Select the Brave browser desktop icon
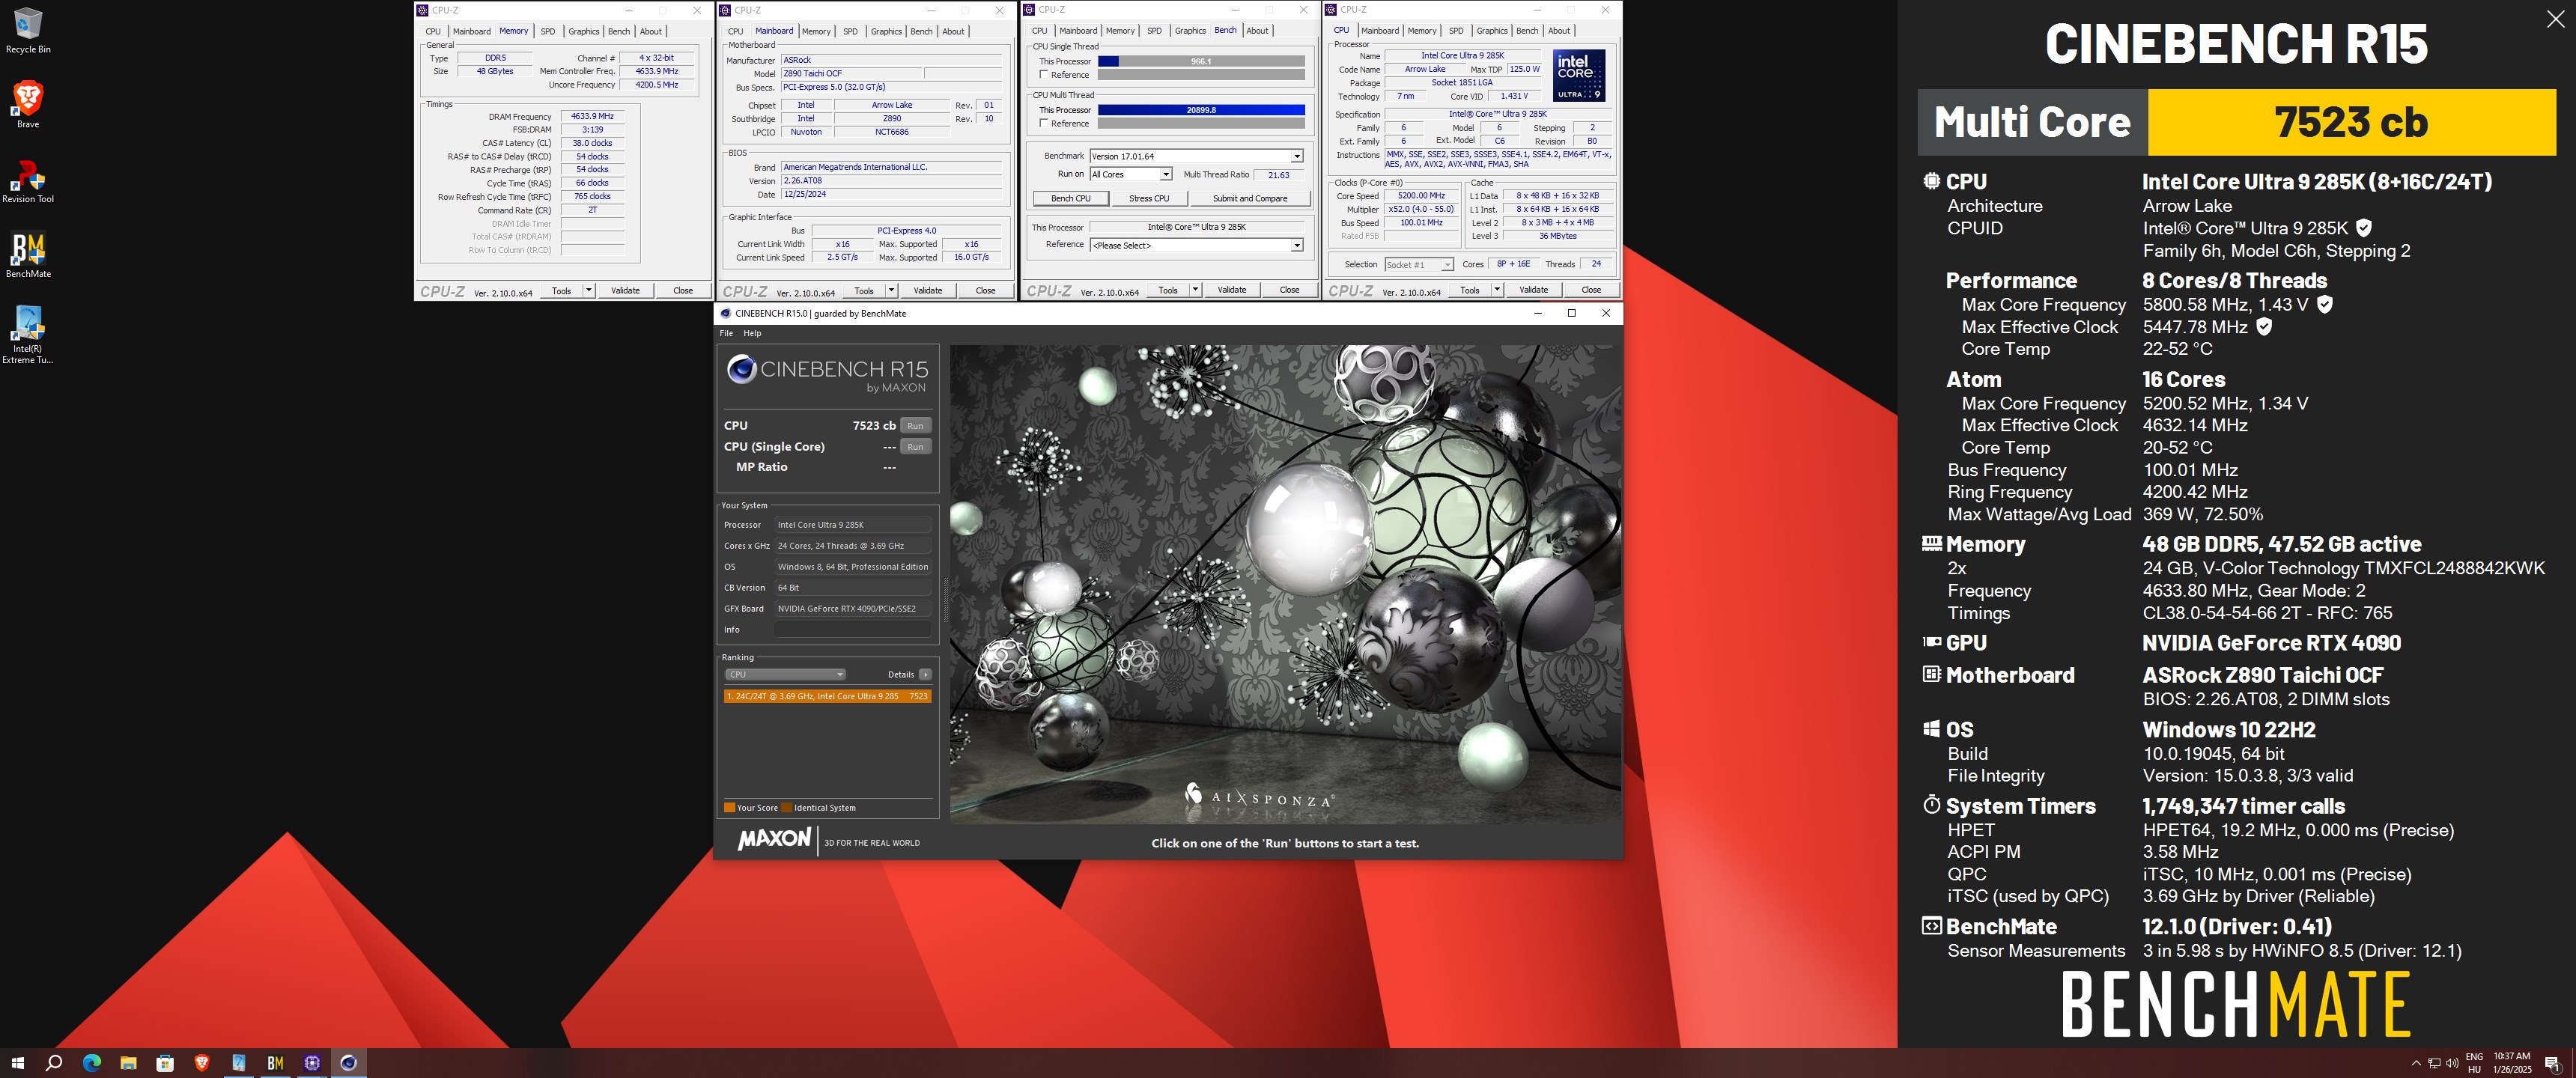The image size is (2576, 1078). [28, 105]
